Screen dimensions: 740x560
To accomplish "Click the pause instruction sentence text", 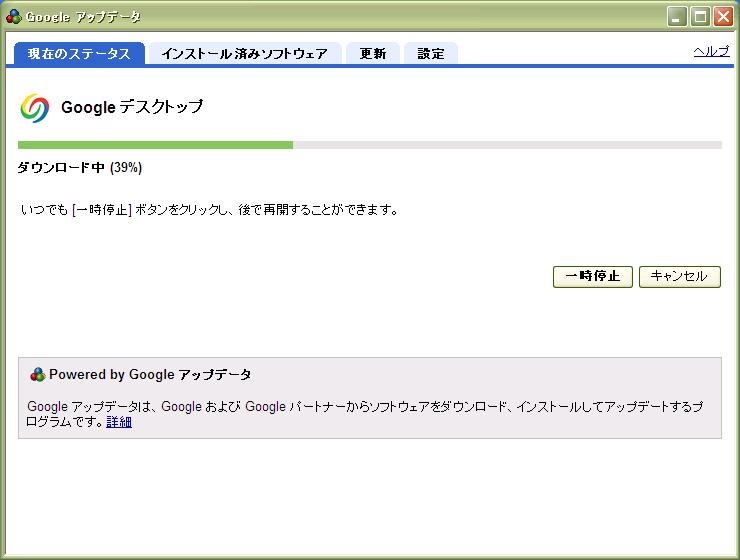I will pyautogui.click(x=210, y=209).
